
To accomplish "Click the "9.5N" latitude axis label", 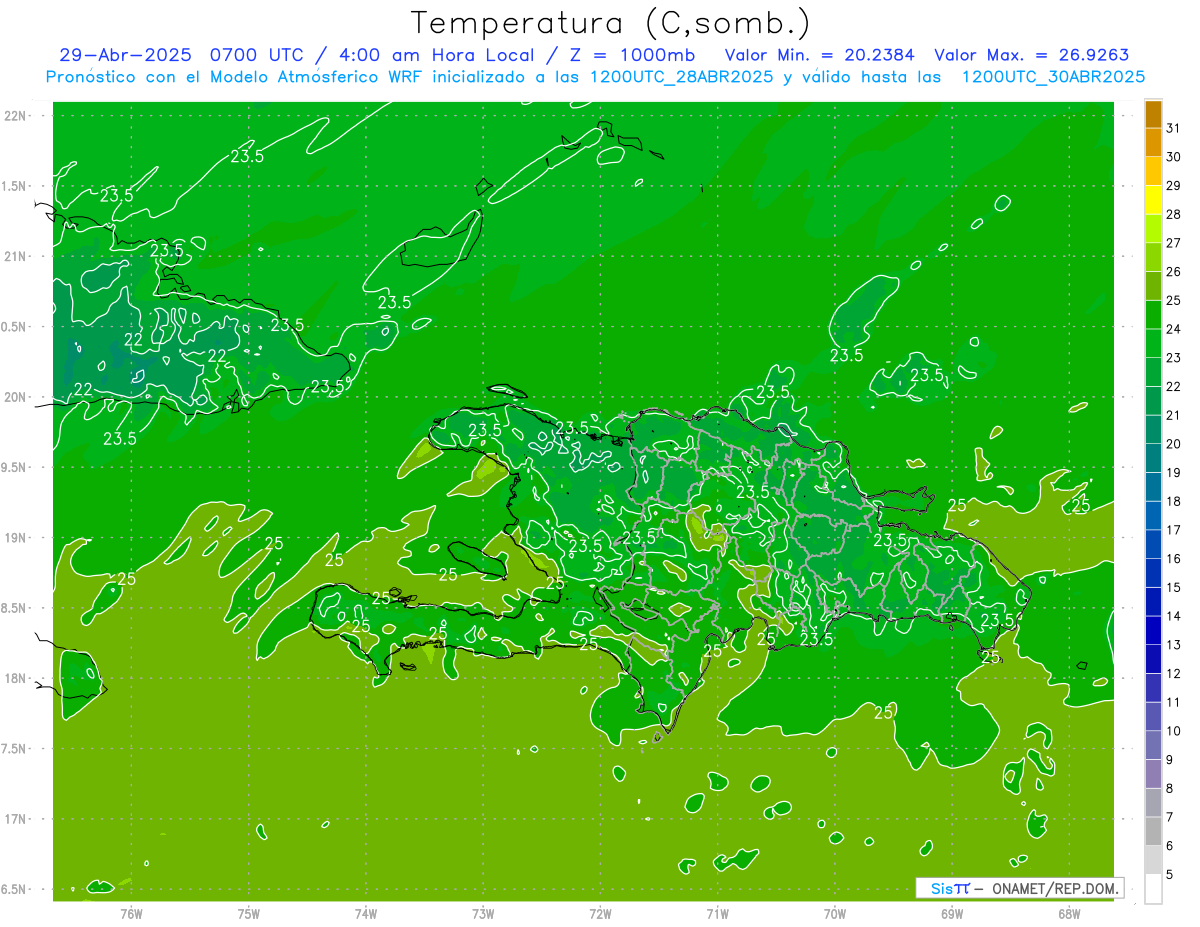I will (14, 468).
